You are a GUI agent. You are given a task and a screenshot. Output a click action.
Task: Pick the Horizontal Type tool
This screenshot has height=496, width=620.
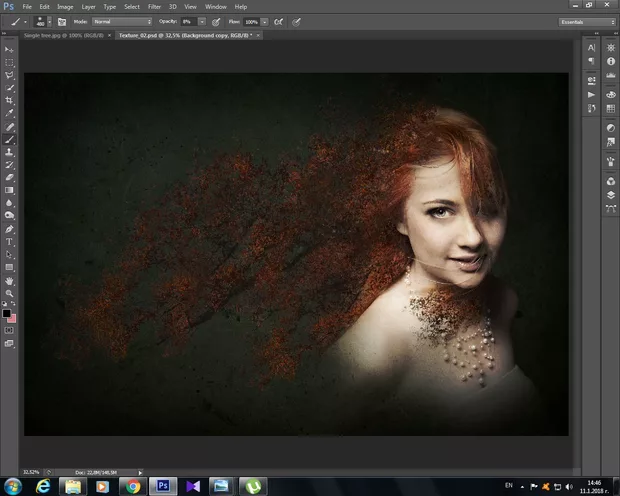[10, 242]
